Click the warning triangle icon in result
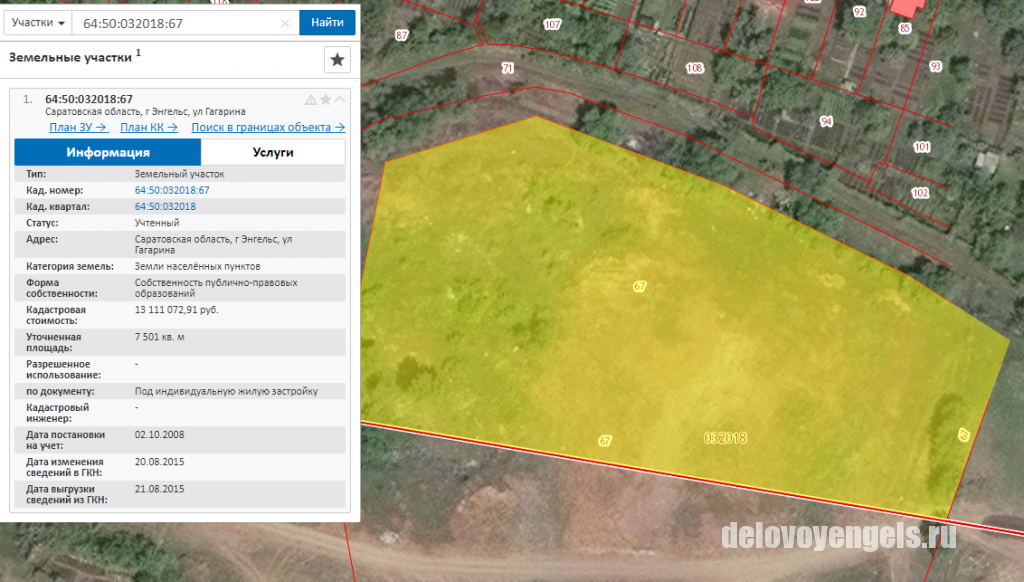1024x582 pixels. pos(311,100)
